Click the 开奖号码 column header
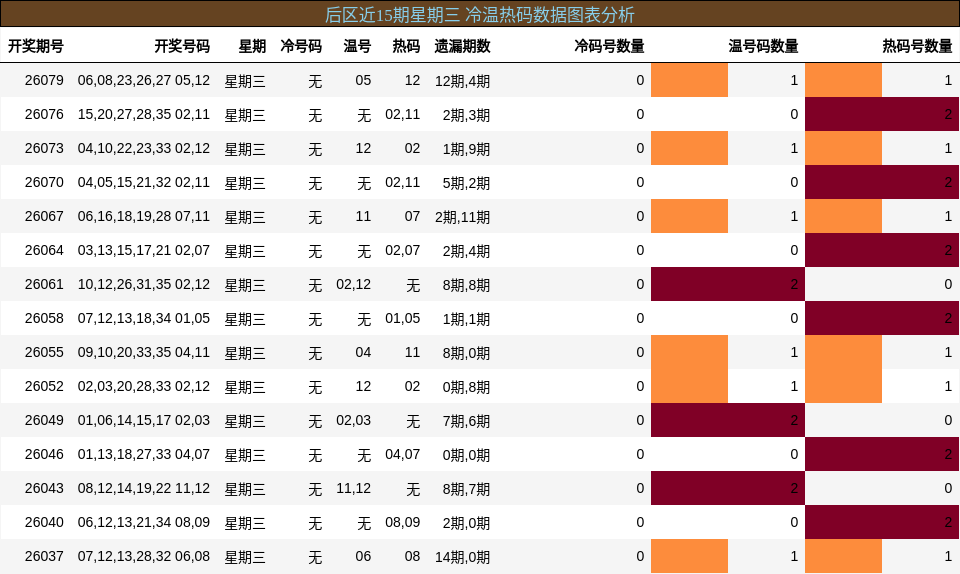 (x=182, y=46)
